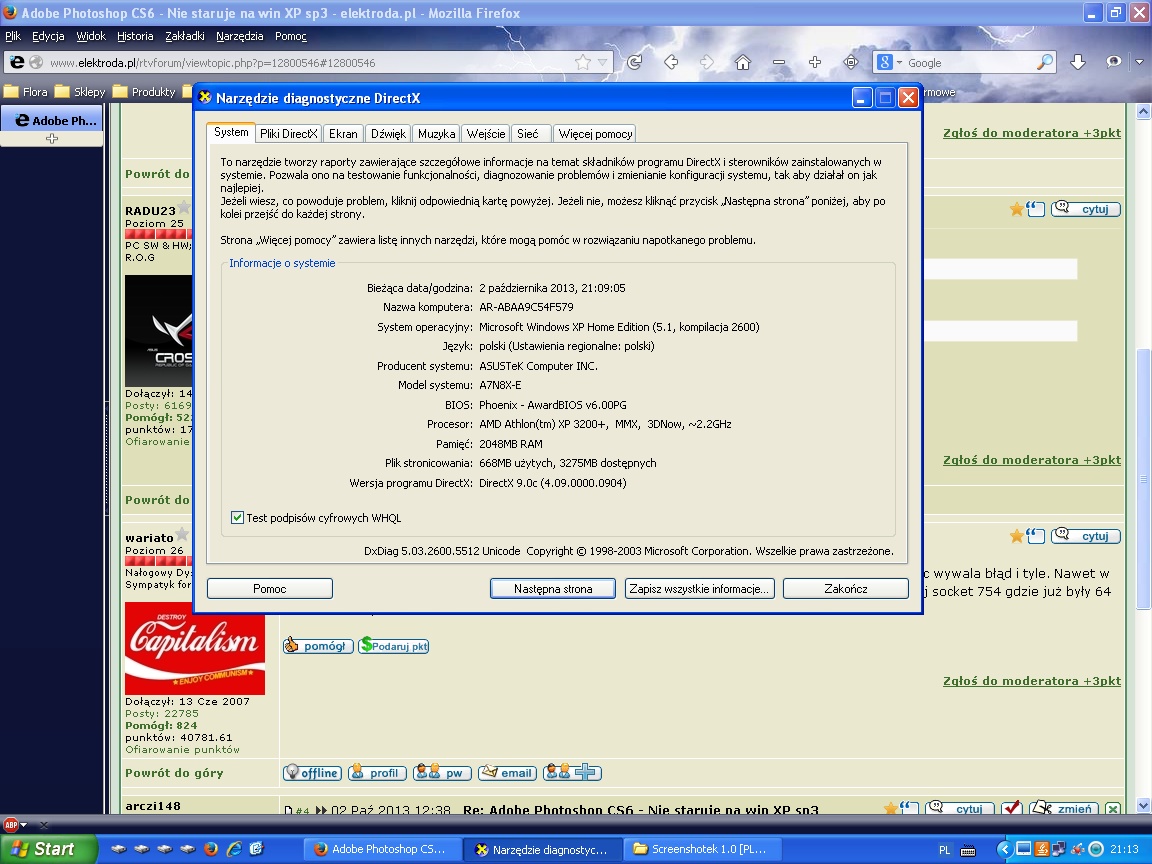Click the bottom Zgłoś do moderatora +3pkt link
The image size is (1152, 864).
(x=1032, y=681)
